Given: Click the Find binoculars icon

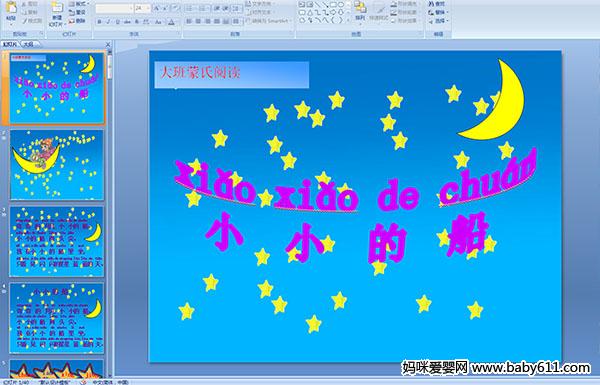Looking at the screenshot, I should 437,4.
